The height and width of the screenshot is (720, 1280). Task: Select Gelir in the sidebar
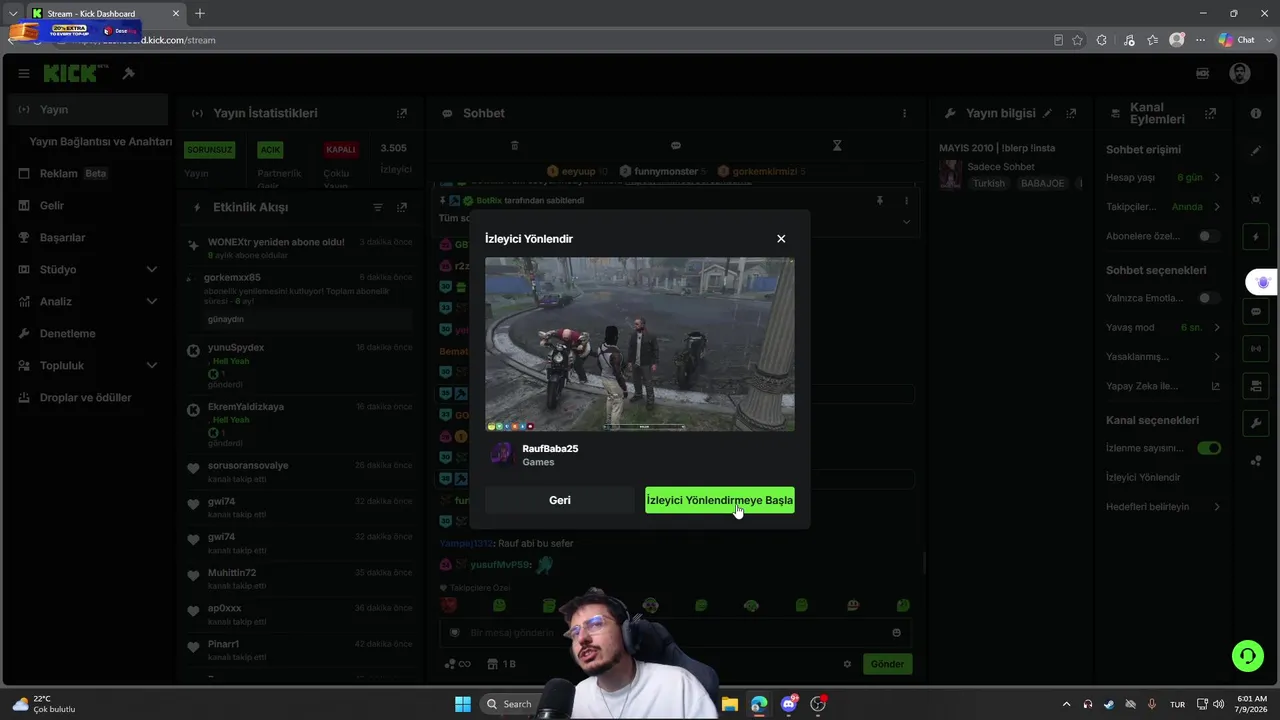point(52,205)
